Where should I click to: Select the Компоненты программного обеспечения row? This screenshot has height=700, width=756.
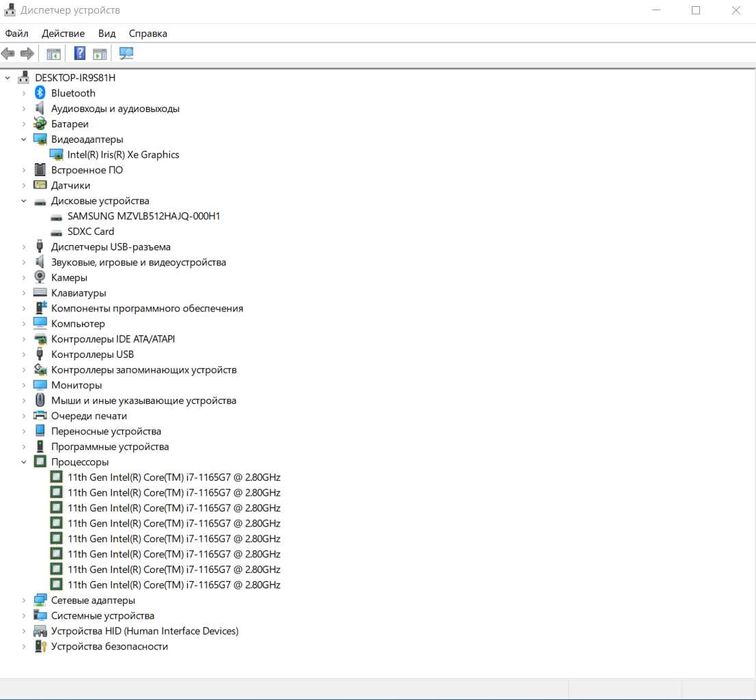(x=147, y=308)
